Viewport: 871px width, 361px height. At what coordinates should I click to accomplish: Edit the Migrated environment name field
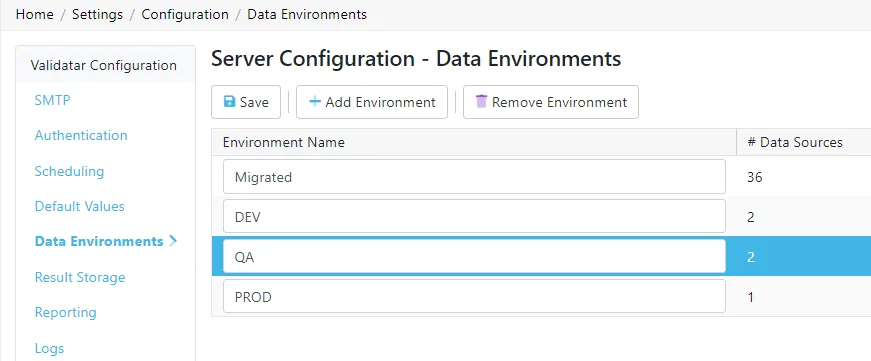pos(474,177)
